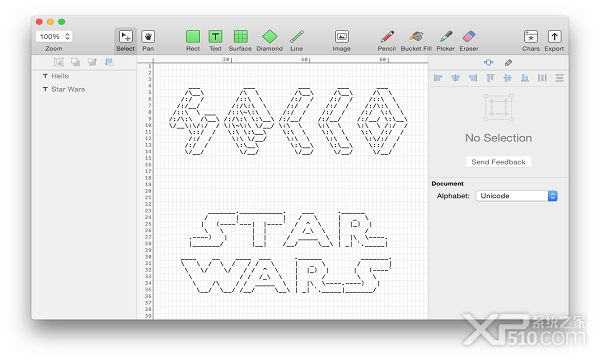Select the Line tool
600x360 pixels.
[x=297, y=41]
